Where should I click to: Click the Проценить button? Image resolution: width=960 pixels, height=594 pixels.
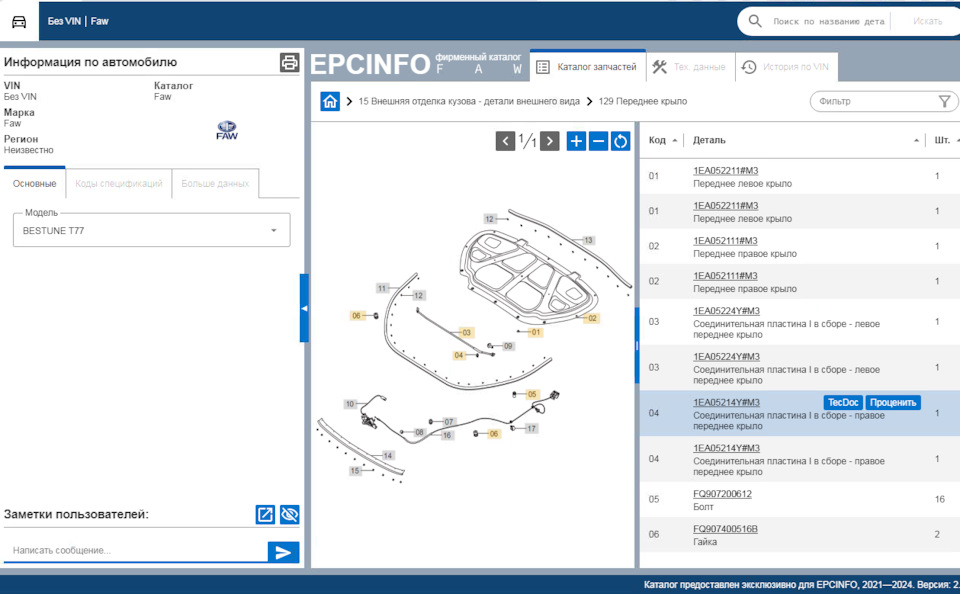tap(892, 402)
